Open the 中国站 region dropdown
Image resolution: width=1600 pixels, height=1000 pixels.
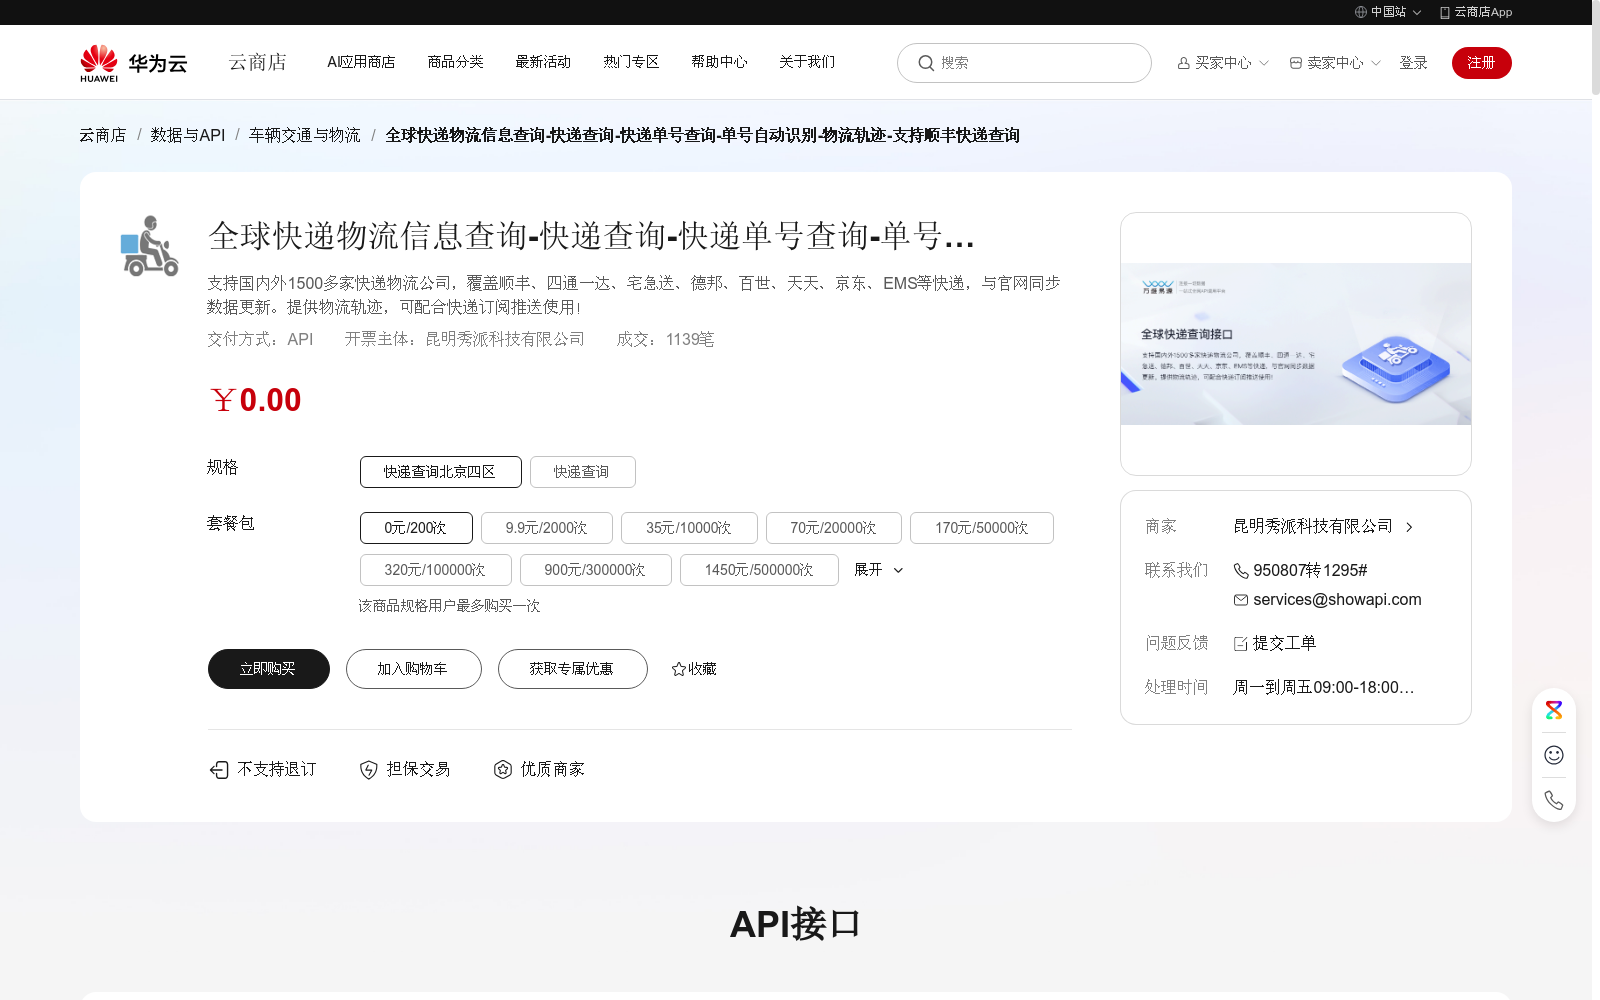pos(1388,12)
